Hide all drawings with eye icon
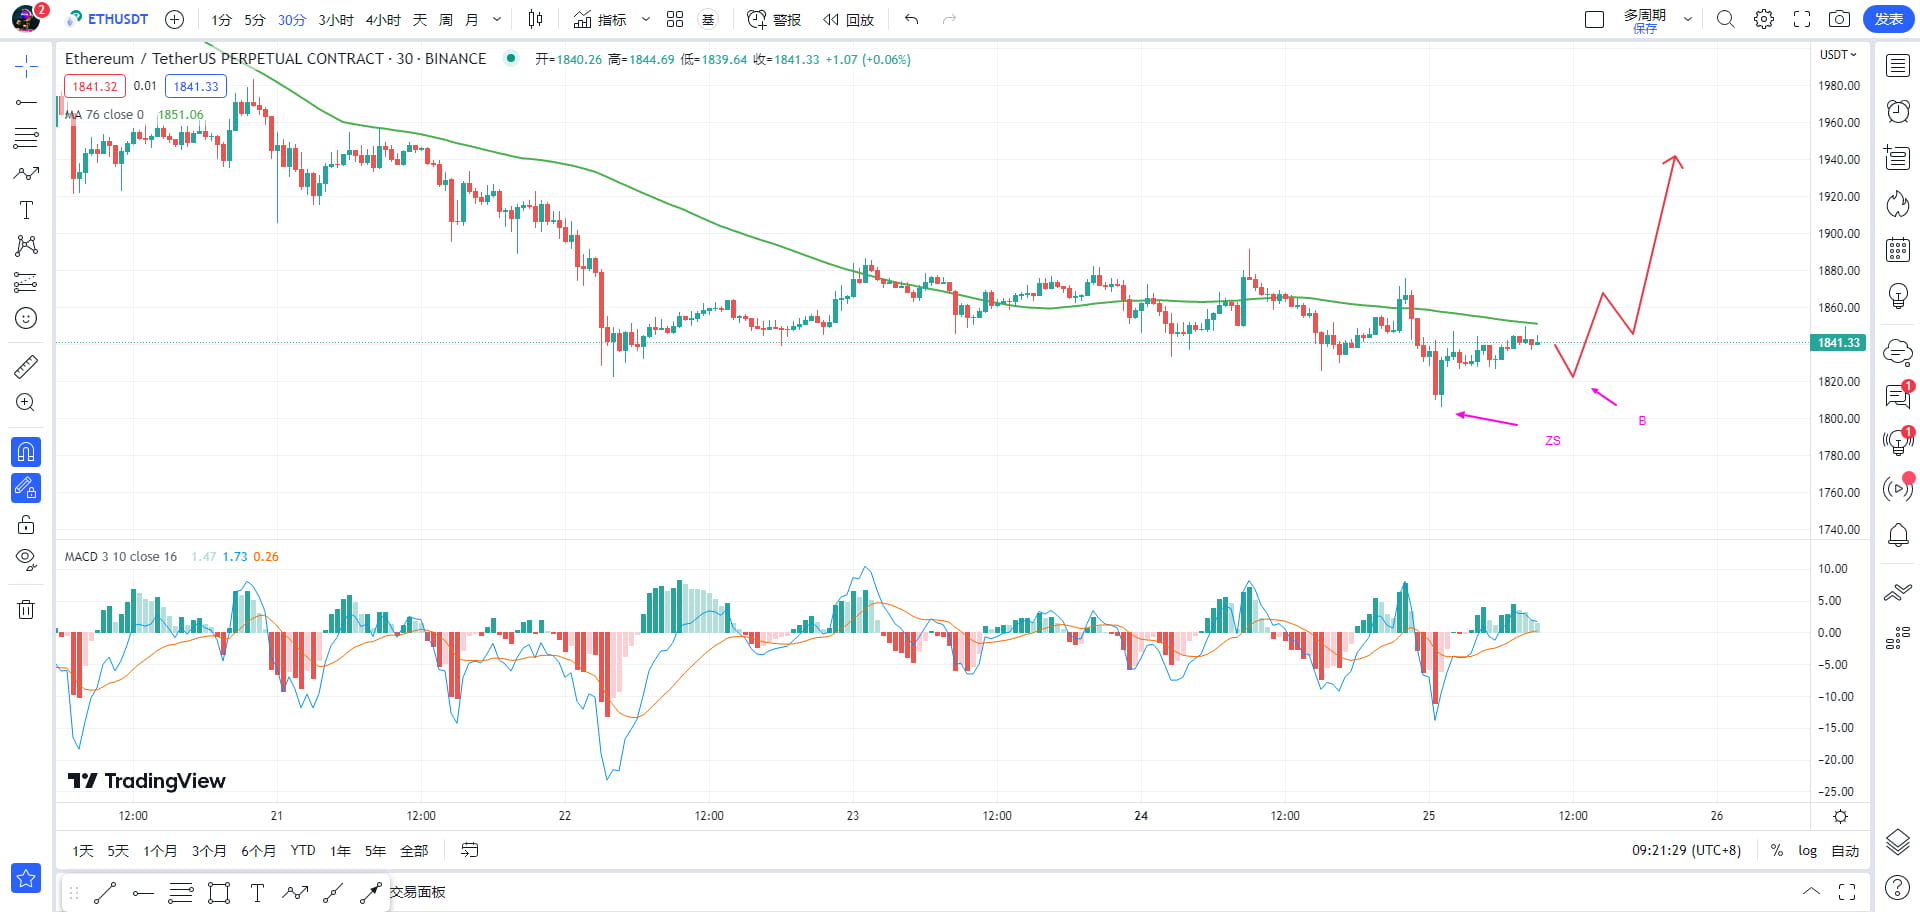Screen dimensions: 1920x912 pos(26,560)
